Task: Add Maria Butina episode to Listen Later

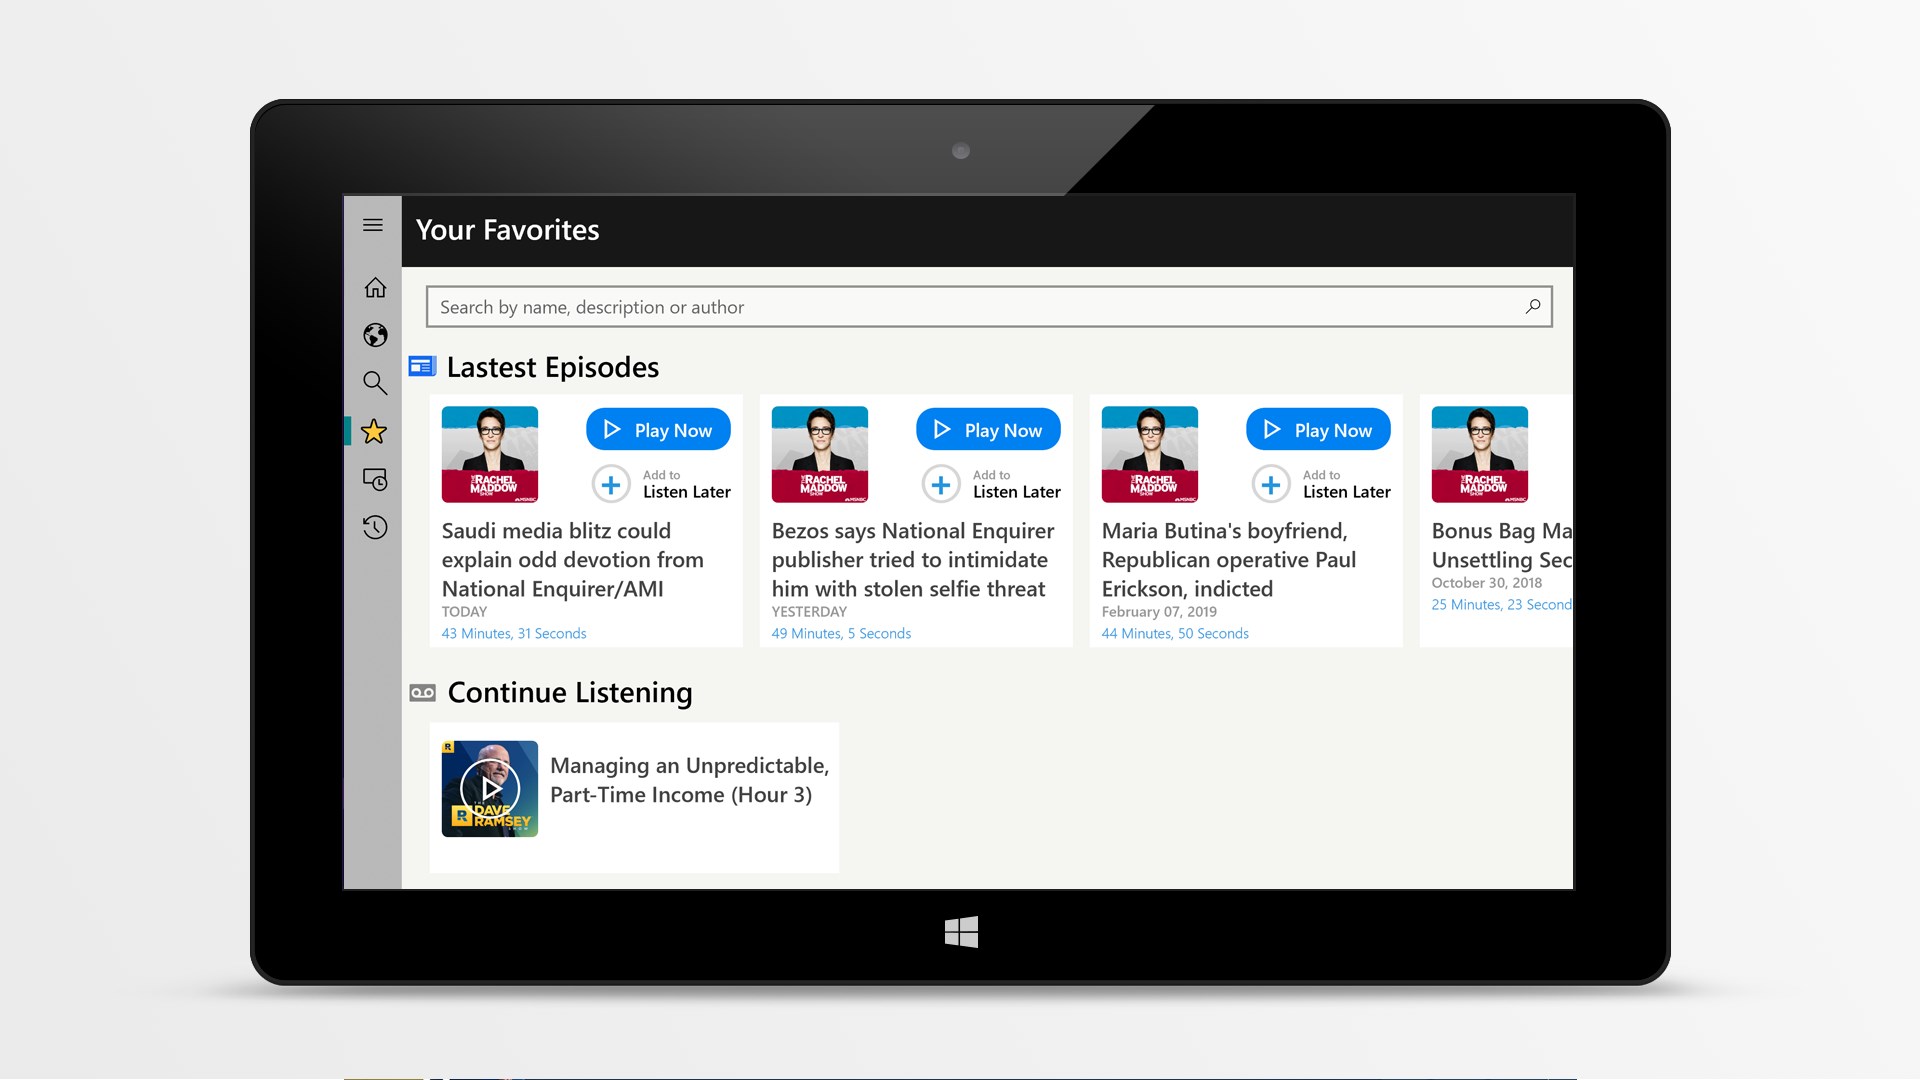Action: pos(1271,485)
